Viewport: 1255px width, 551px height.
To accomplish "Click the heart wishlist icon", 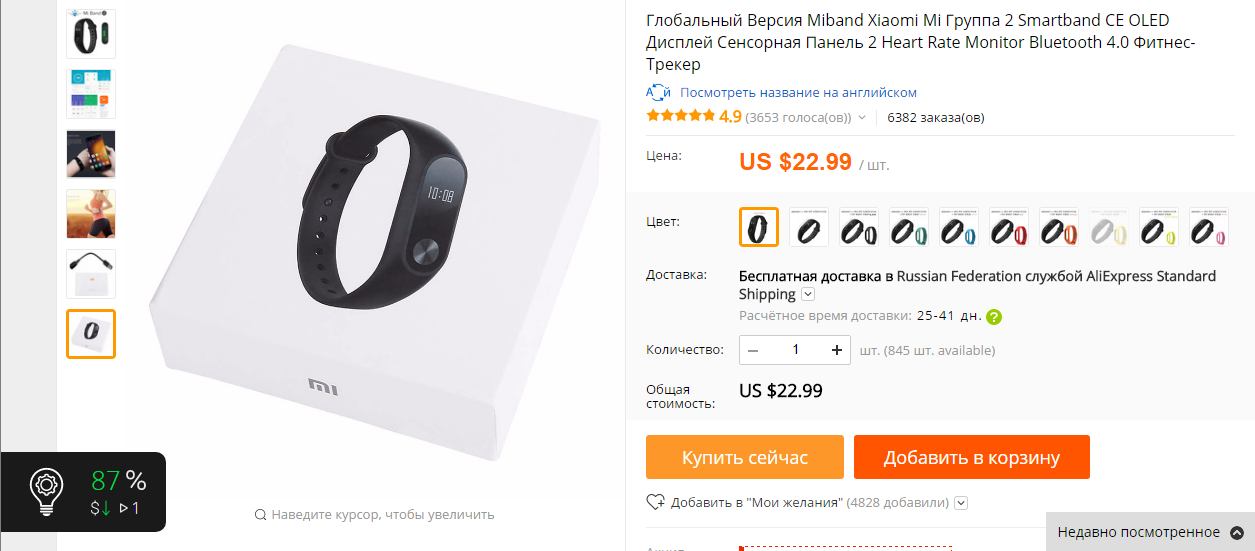I will click(x=656, y=502).
